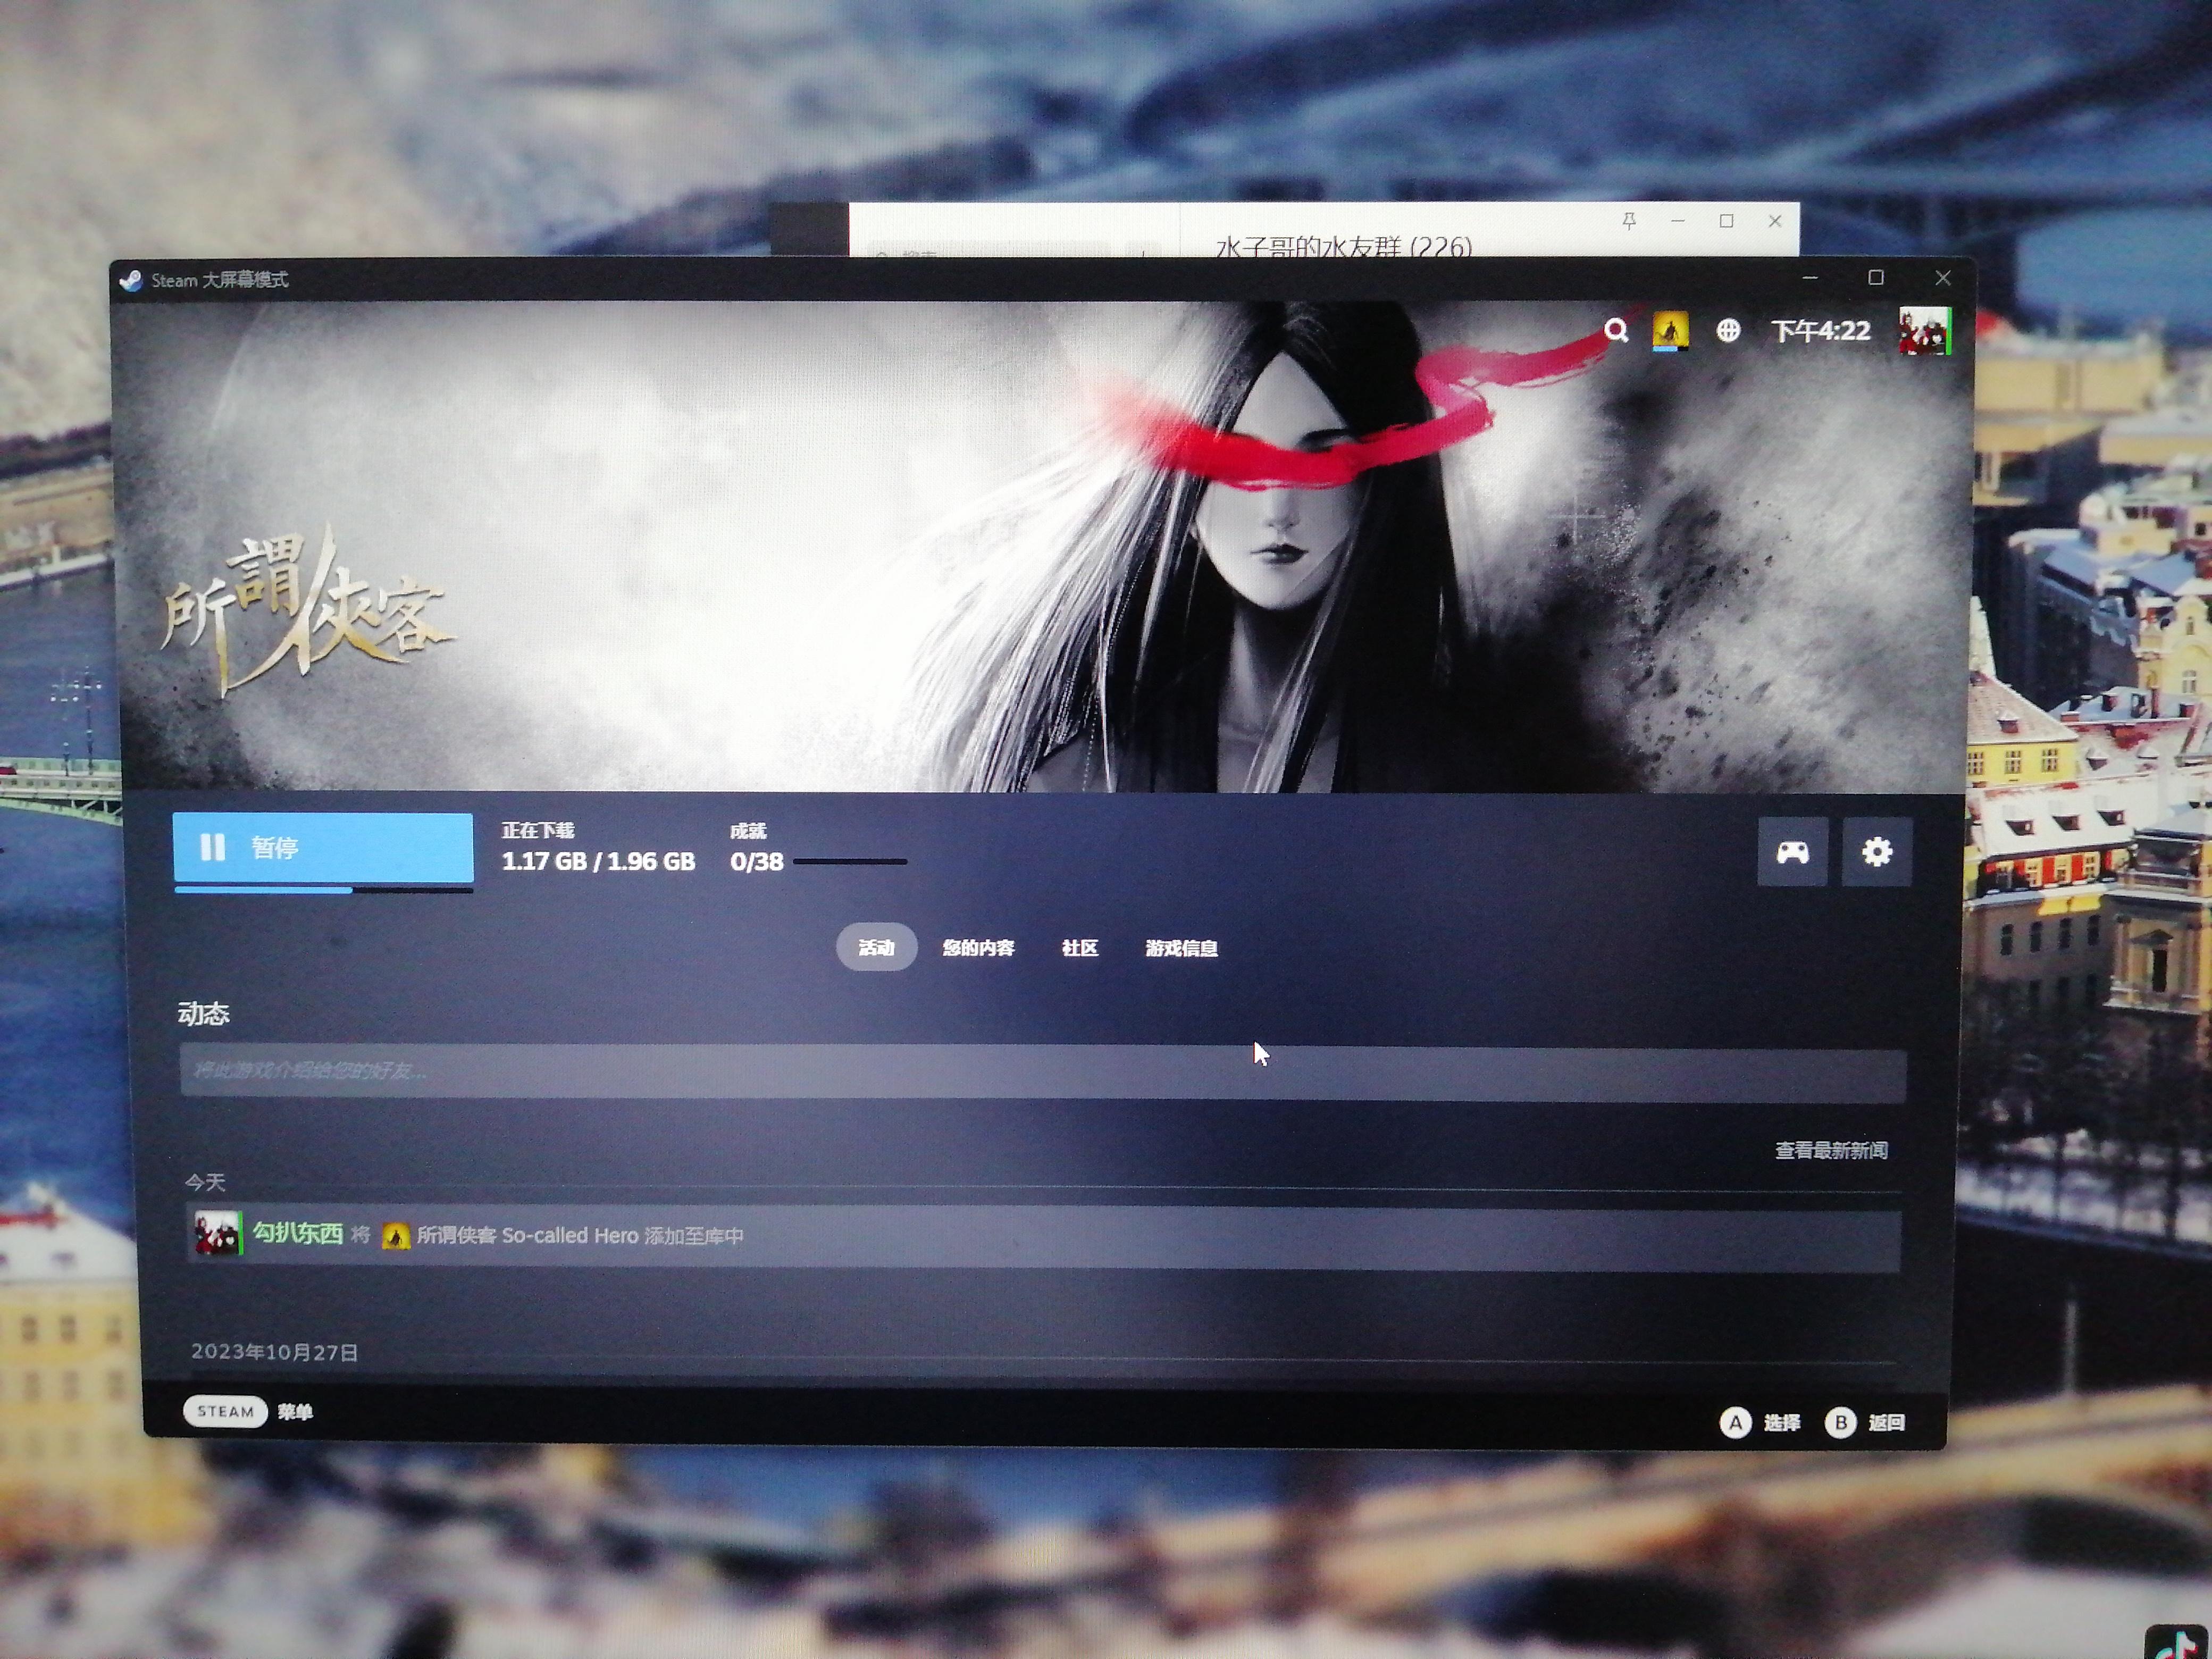Click the download progress bar under 暂停
This screenshot has width=2212, height=1659.
(323, 889)
